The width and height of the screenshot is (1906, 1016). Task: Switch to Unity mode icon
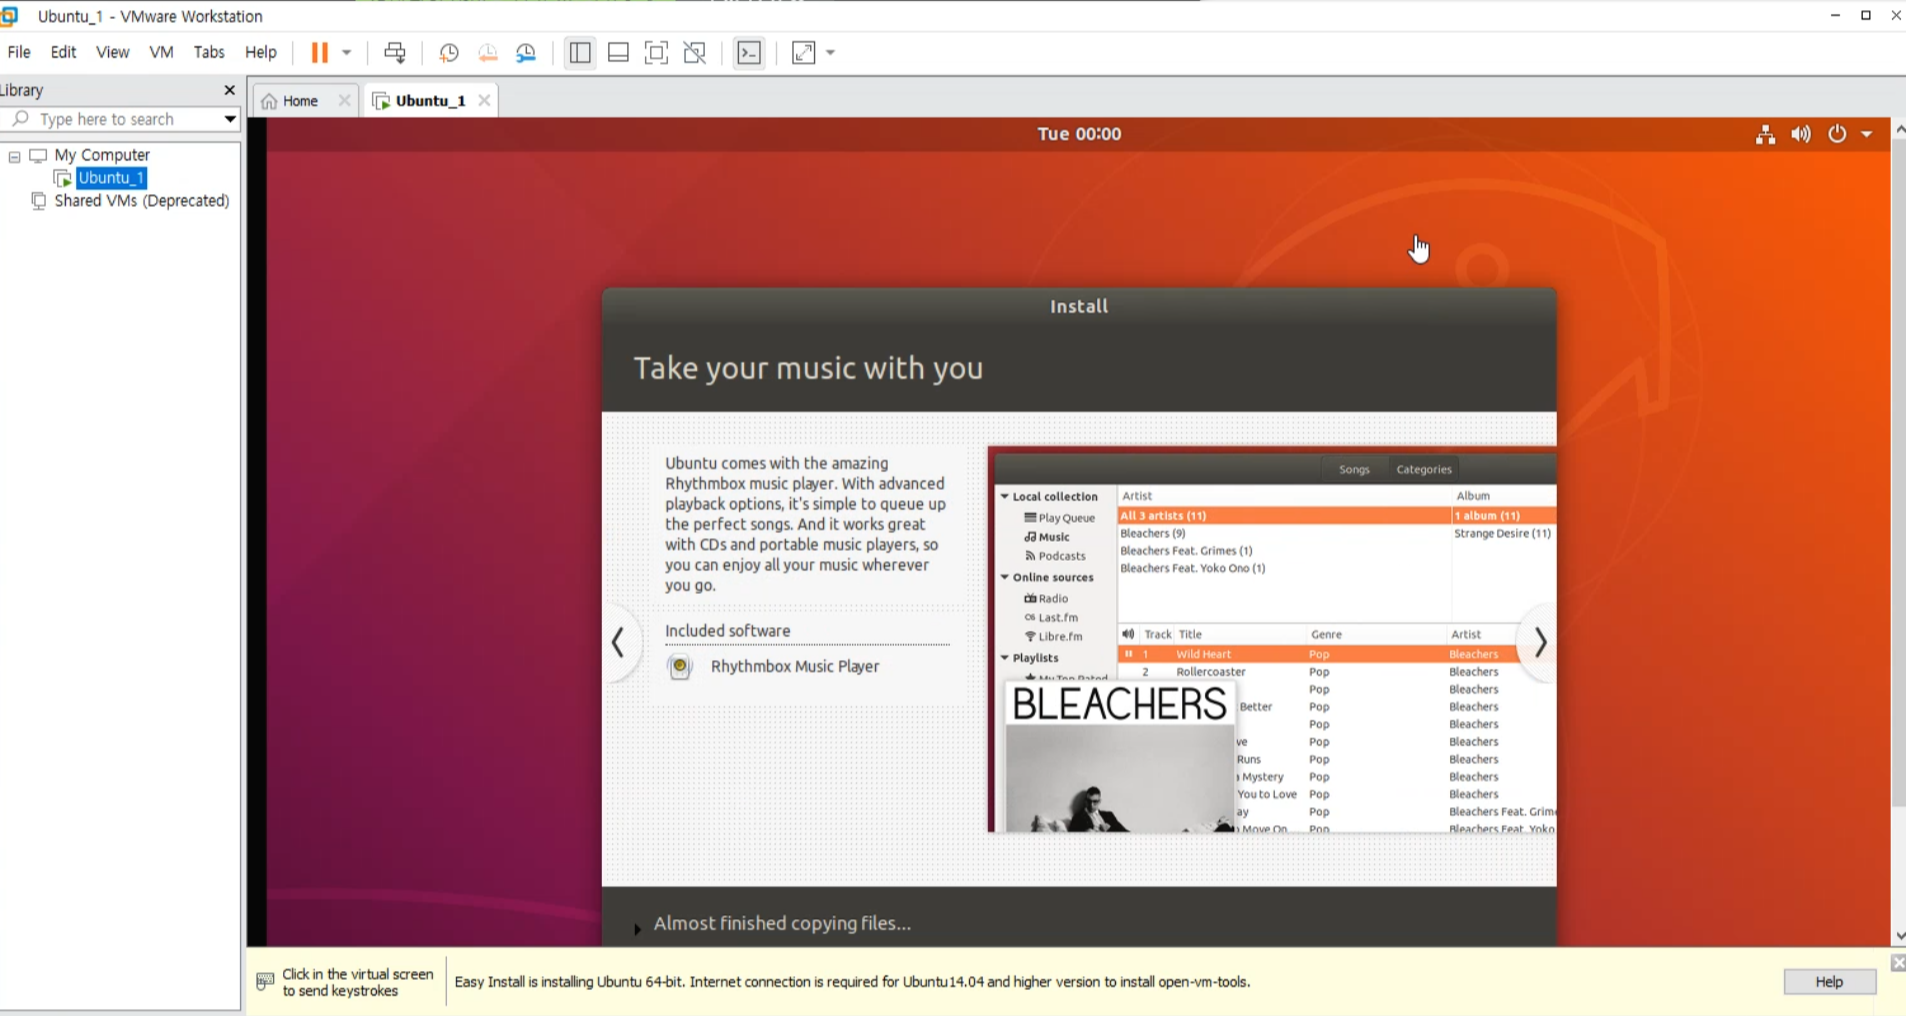point(695,53)
